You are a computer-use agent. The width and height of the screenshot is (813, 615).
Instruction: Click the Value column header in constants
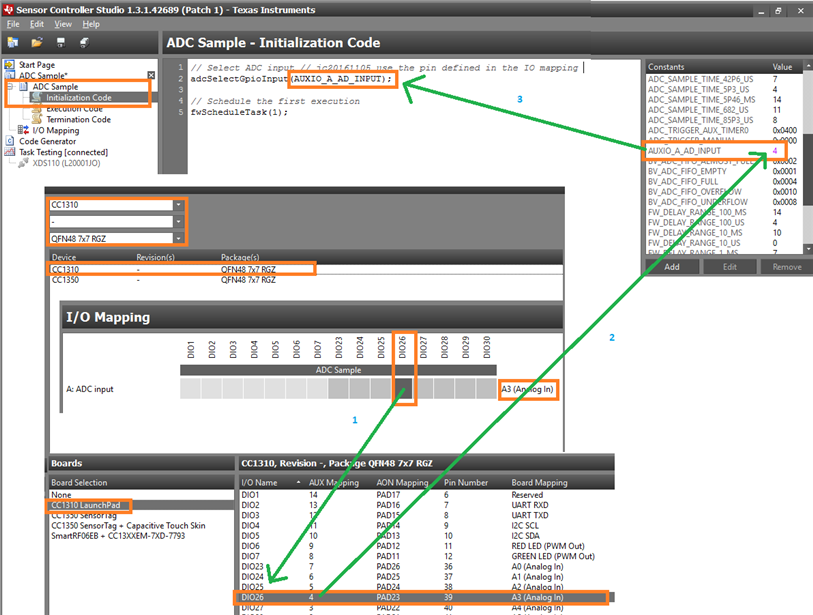[782, 67]
